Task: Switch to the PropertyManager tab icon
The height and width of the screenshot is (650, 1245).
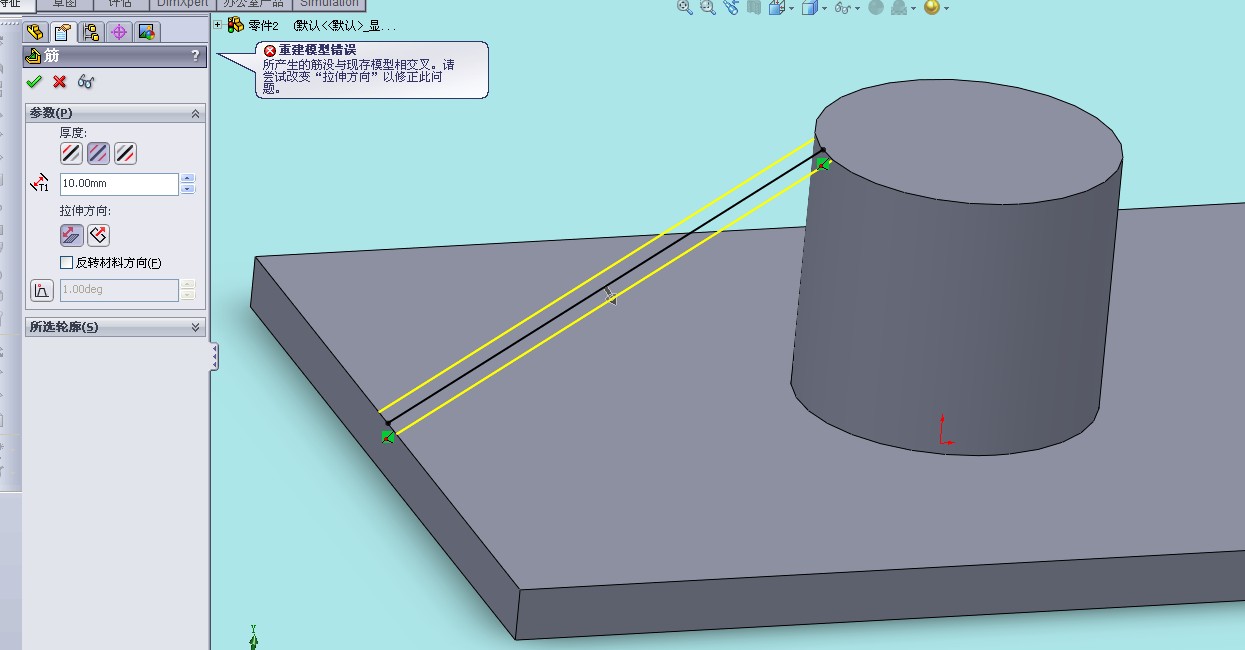Action: click(x=63, y=32)
